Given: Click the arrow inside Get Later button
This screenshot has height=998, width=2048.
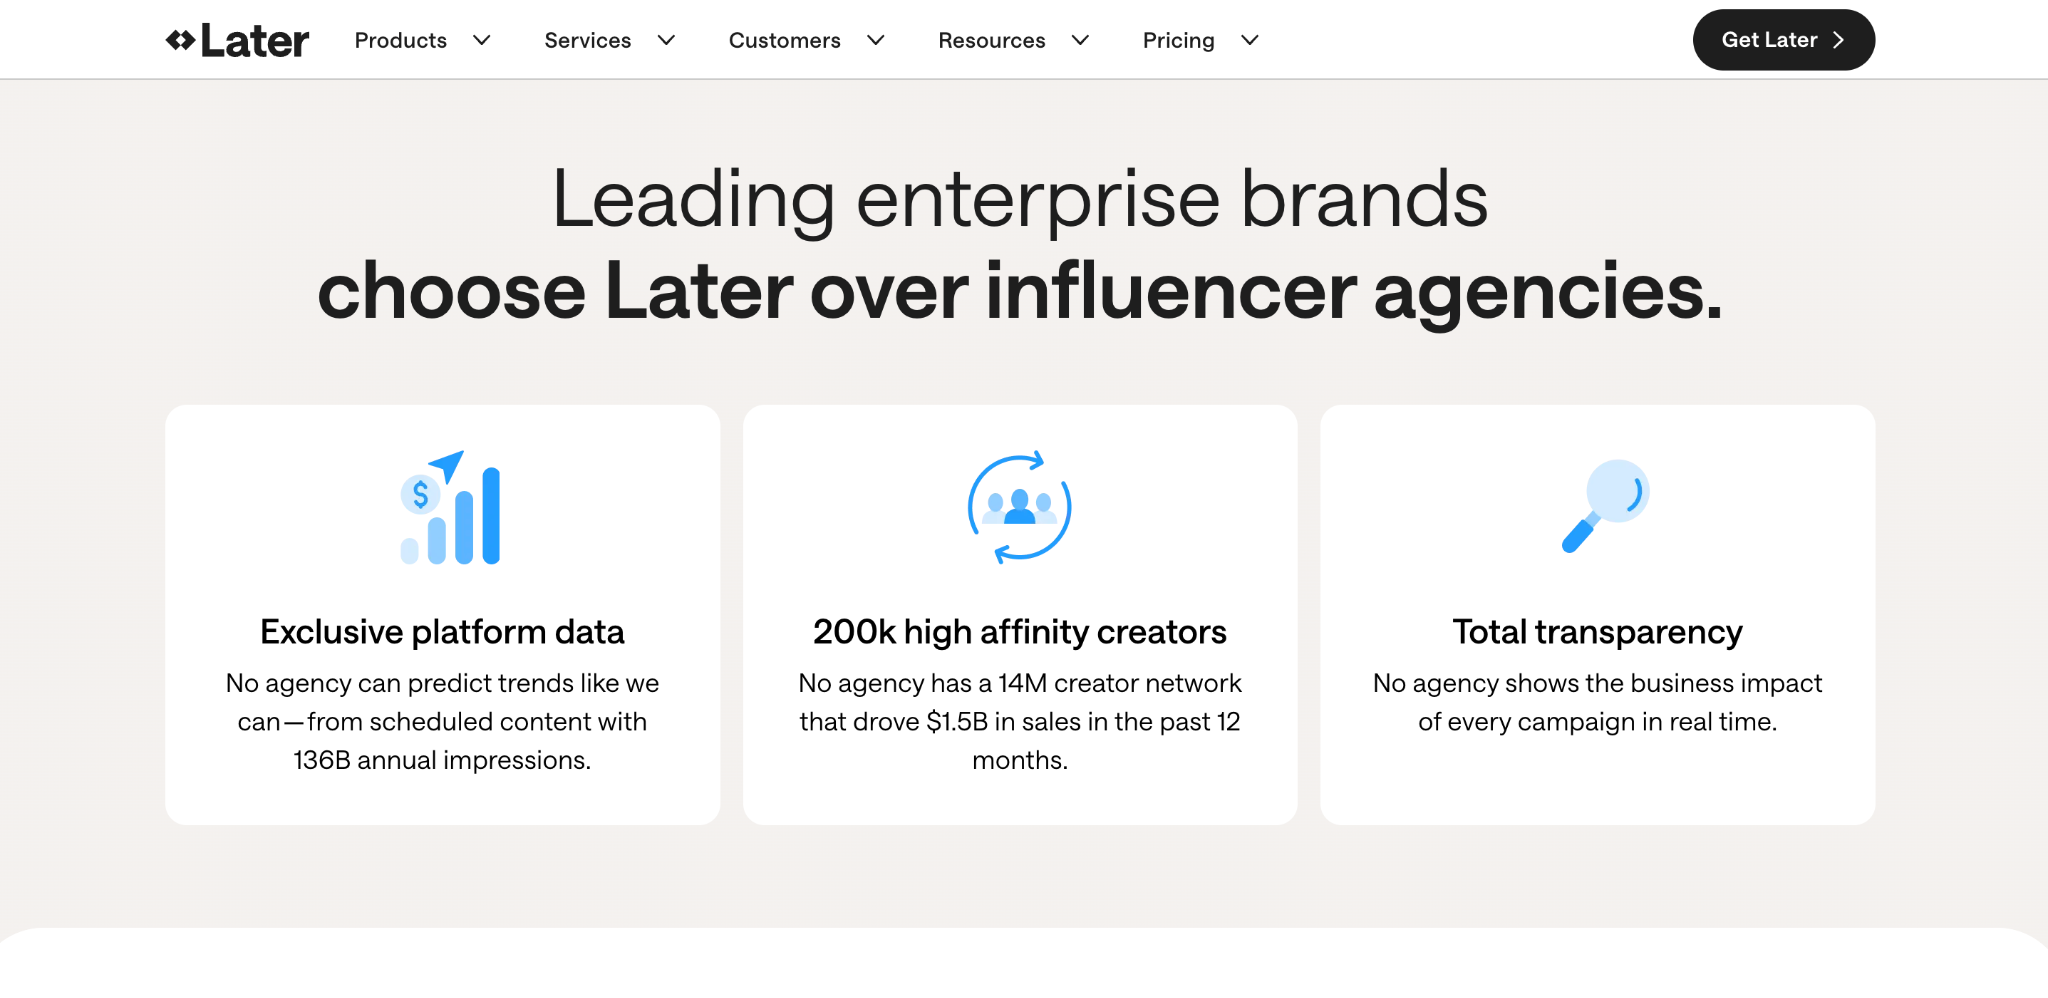Looking at the screenshot, I should pos(1838,40).
